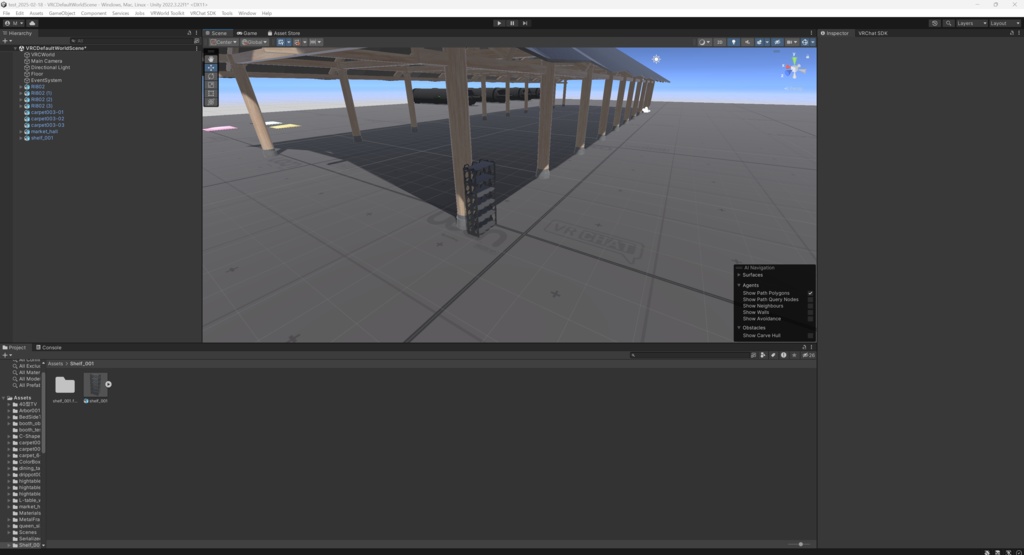Select the Rect transform tool
This screenshot has width=1024, height=555.
tap(211, 93)
